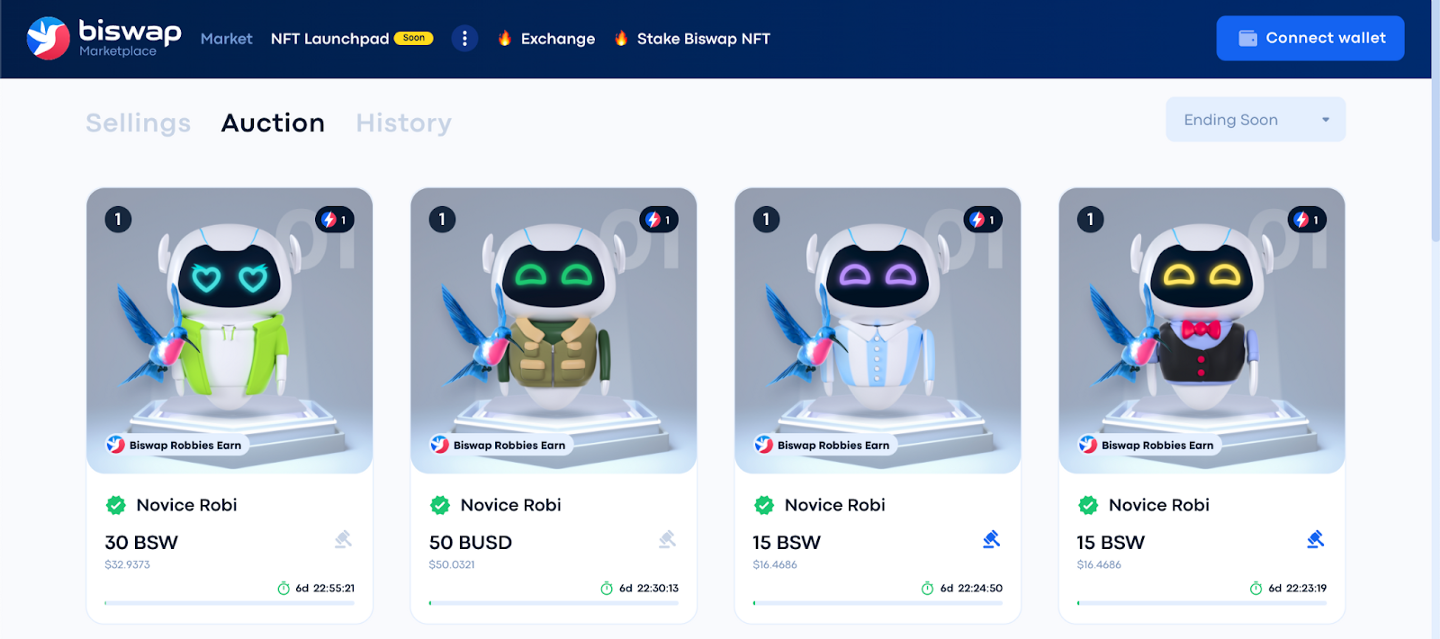
Task: Click the timer icon on the 15 BSW bow-tie card
Action: click(1256, 588)
